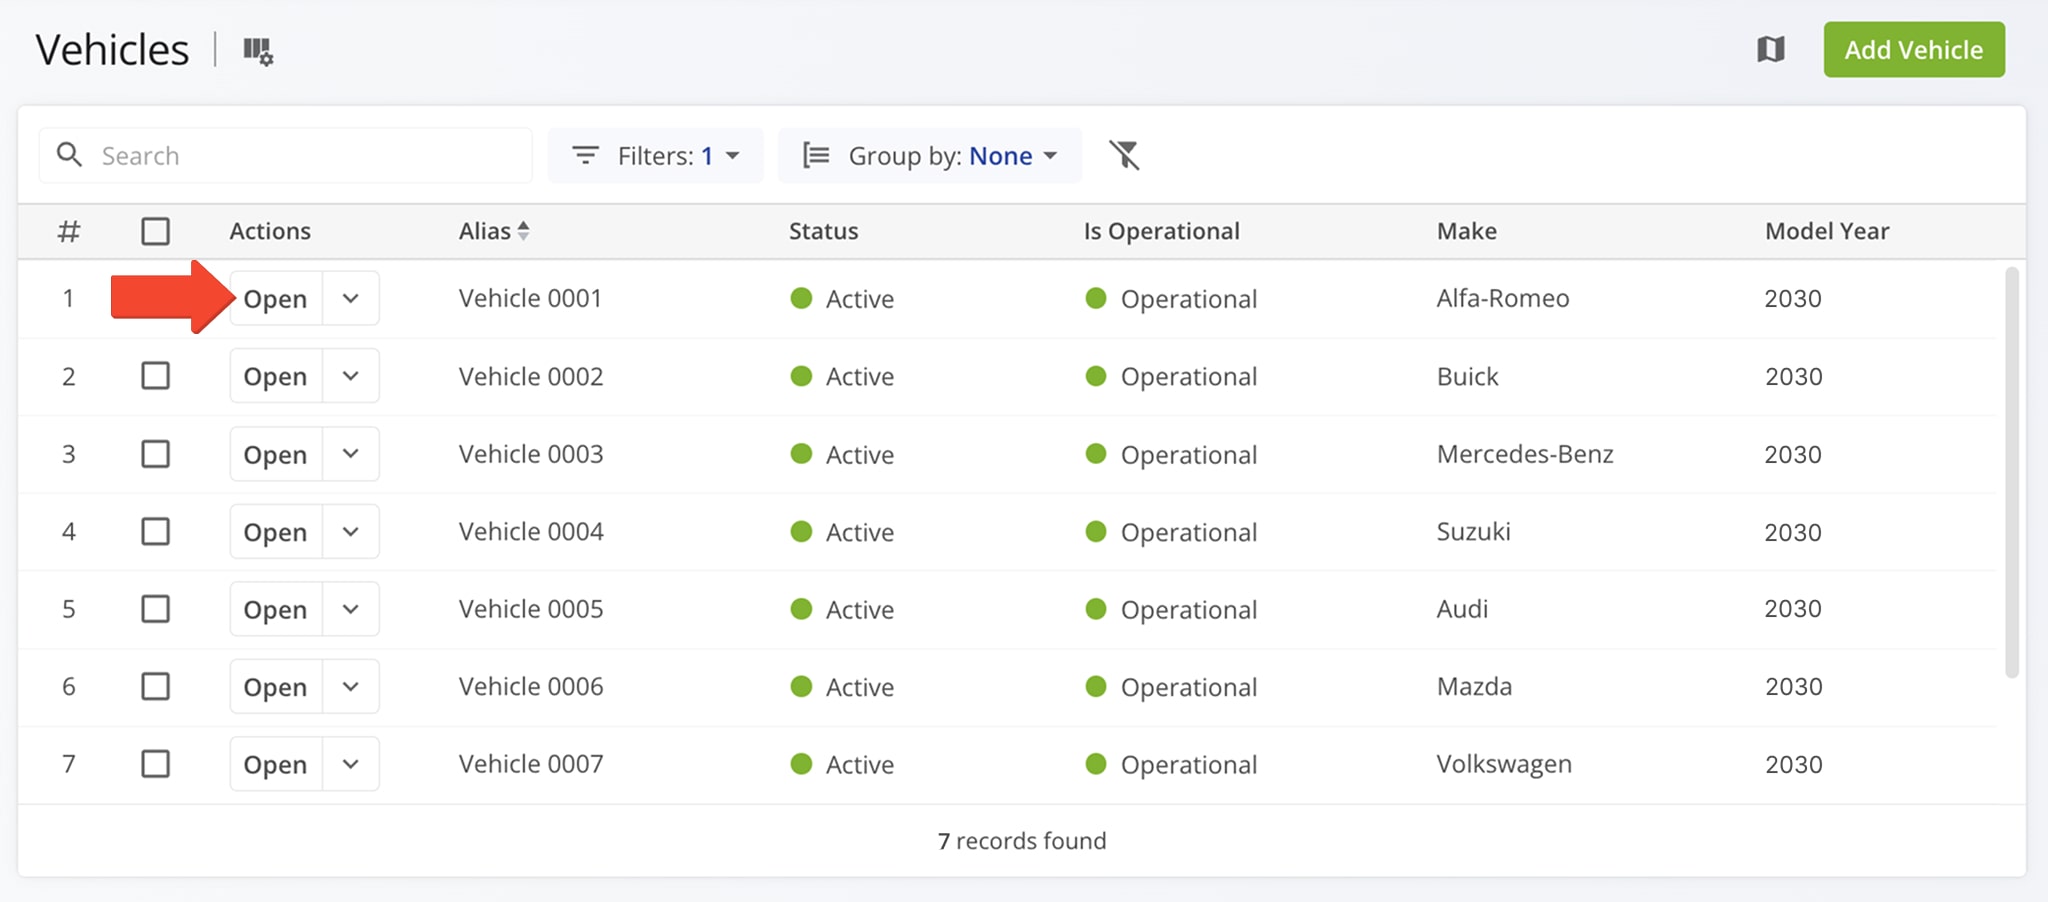Click the Operational value for Vehicle 0003
Image resolution: width=2048 pixels, height=902 pixels.
pos(1171,454)
